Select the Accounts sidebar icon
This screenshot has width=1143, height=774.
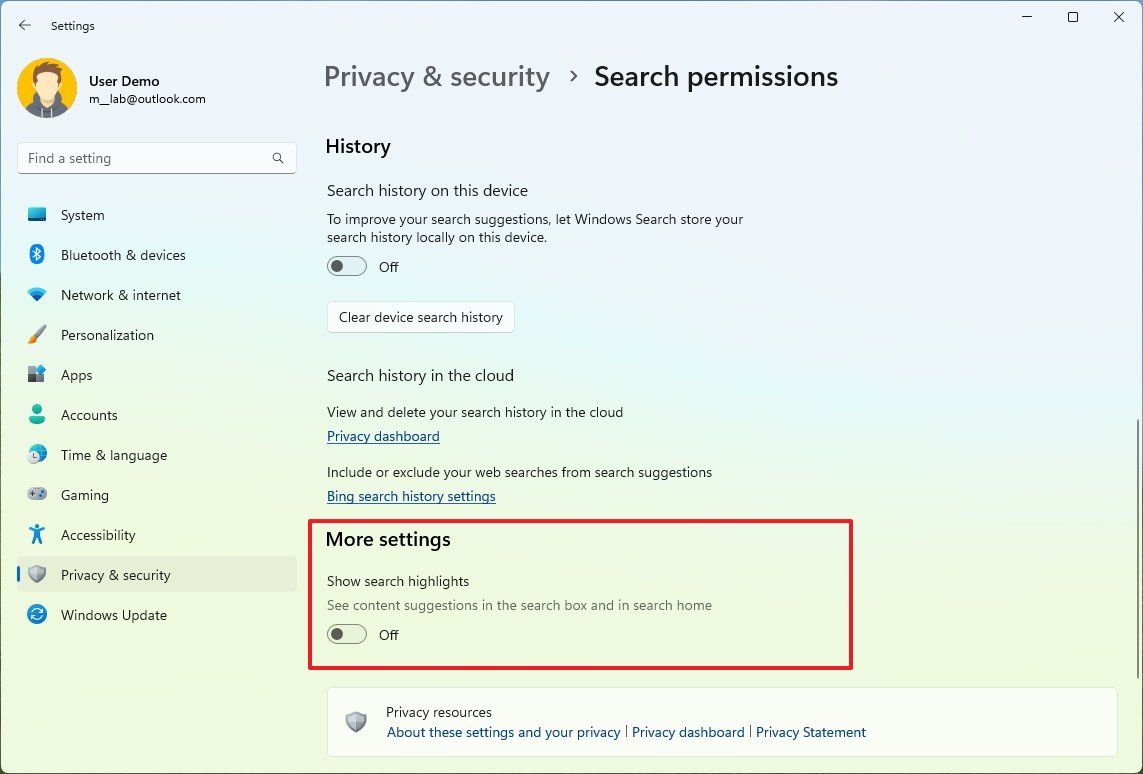[36, 415]
